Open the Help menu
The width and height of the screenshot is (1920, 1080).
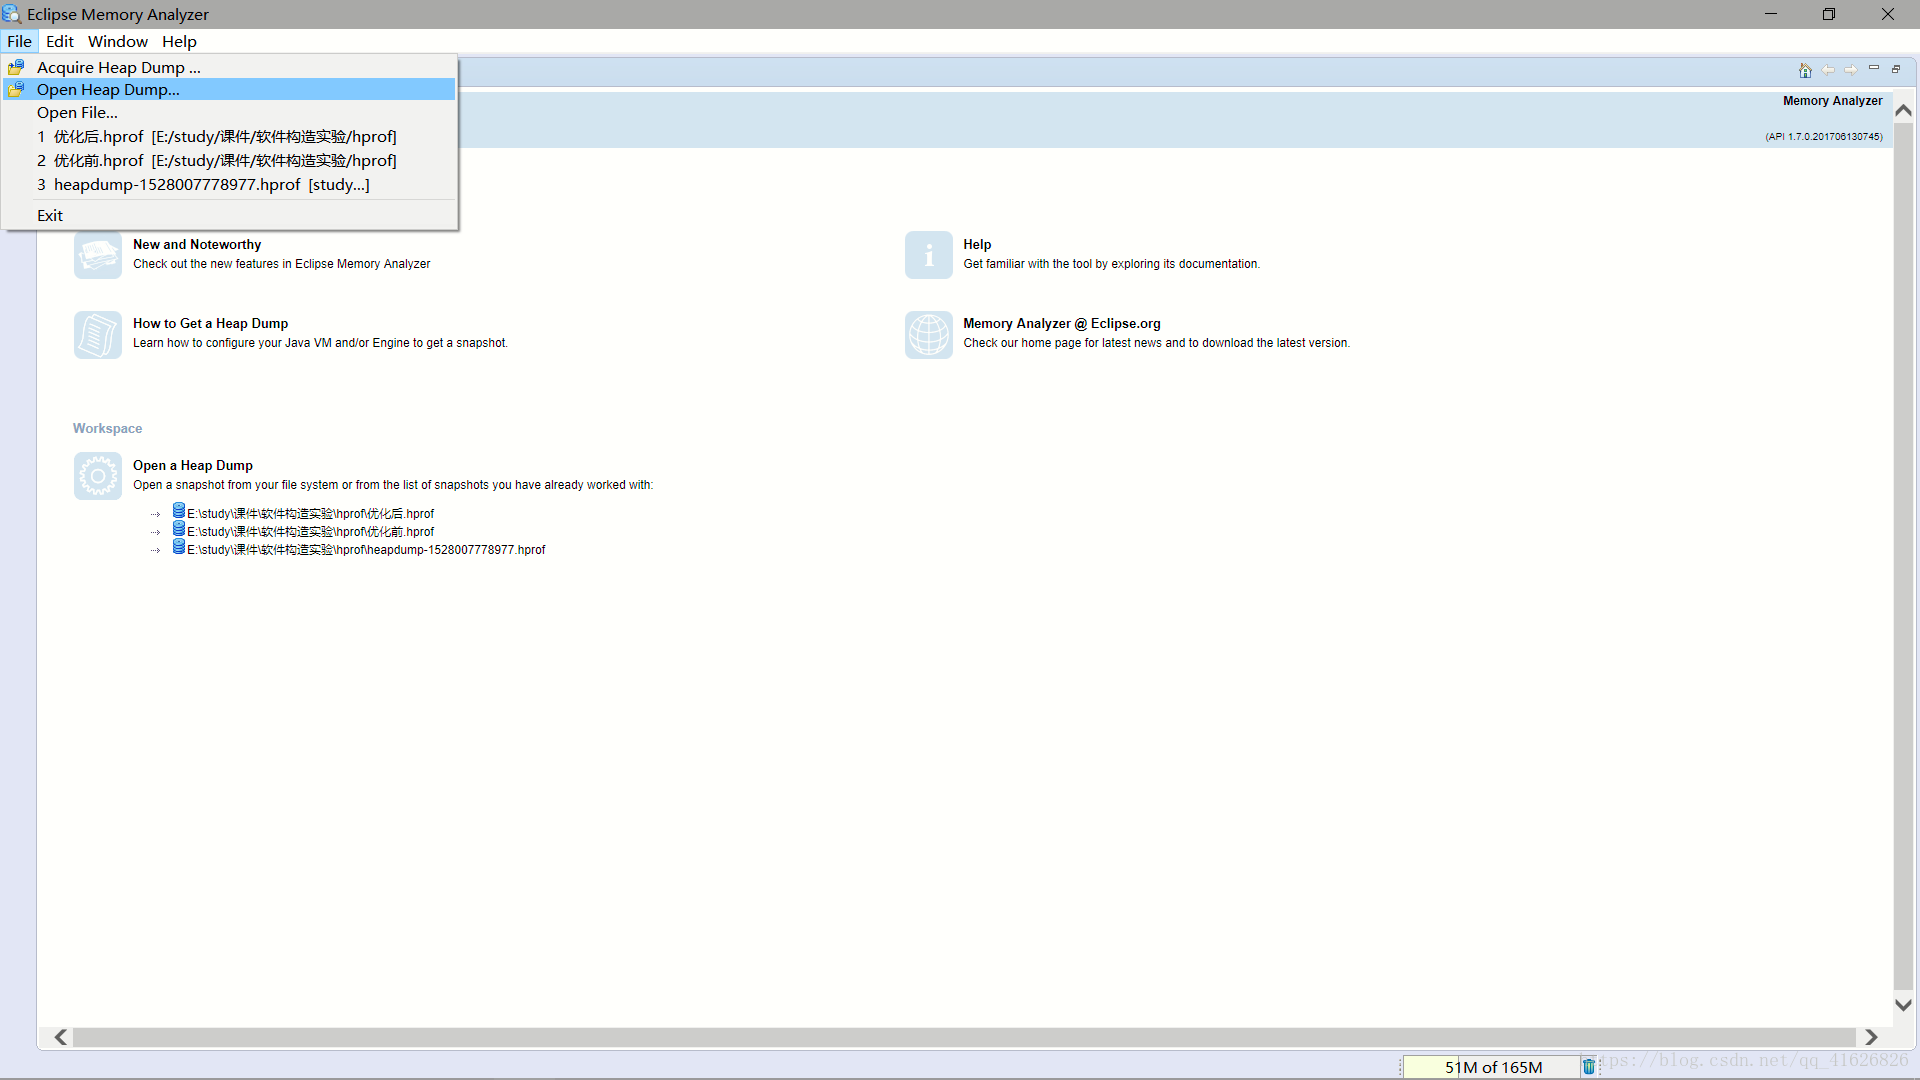tap(179, 41)
